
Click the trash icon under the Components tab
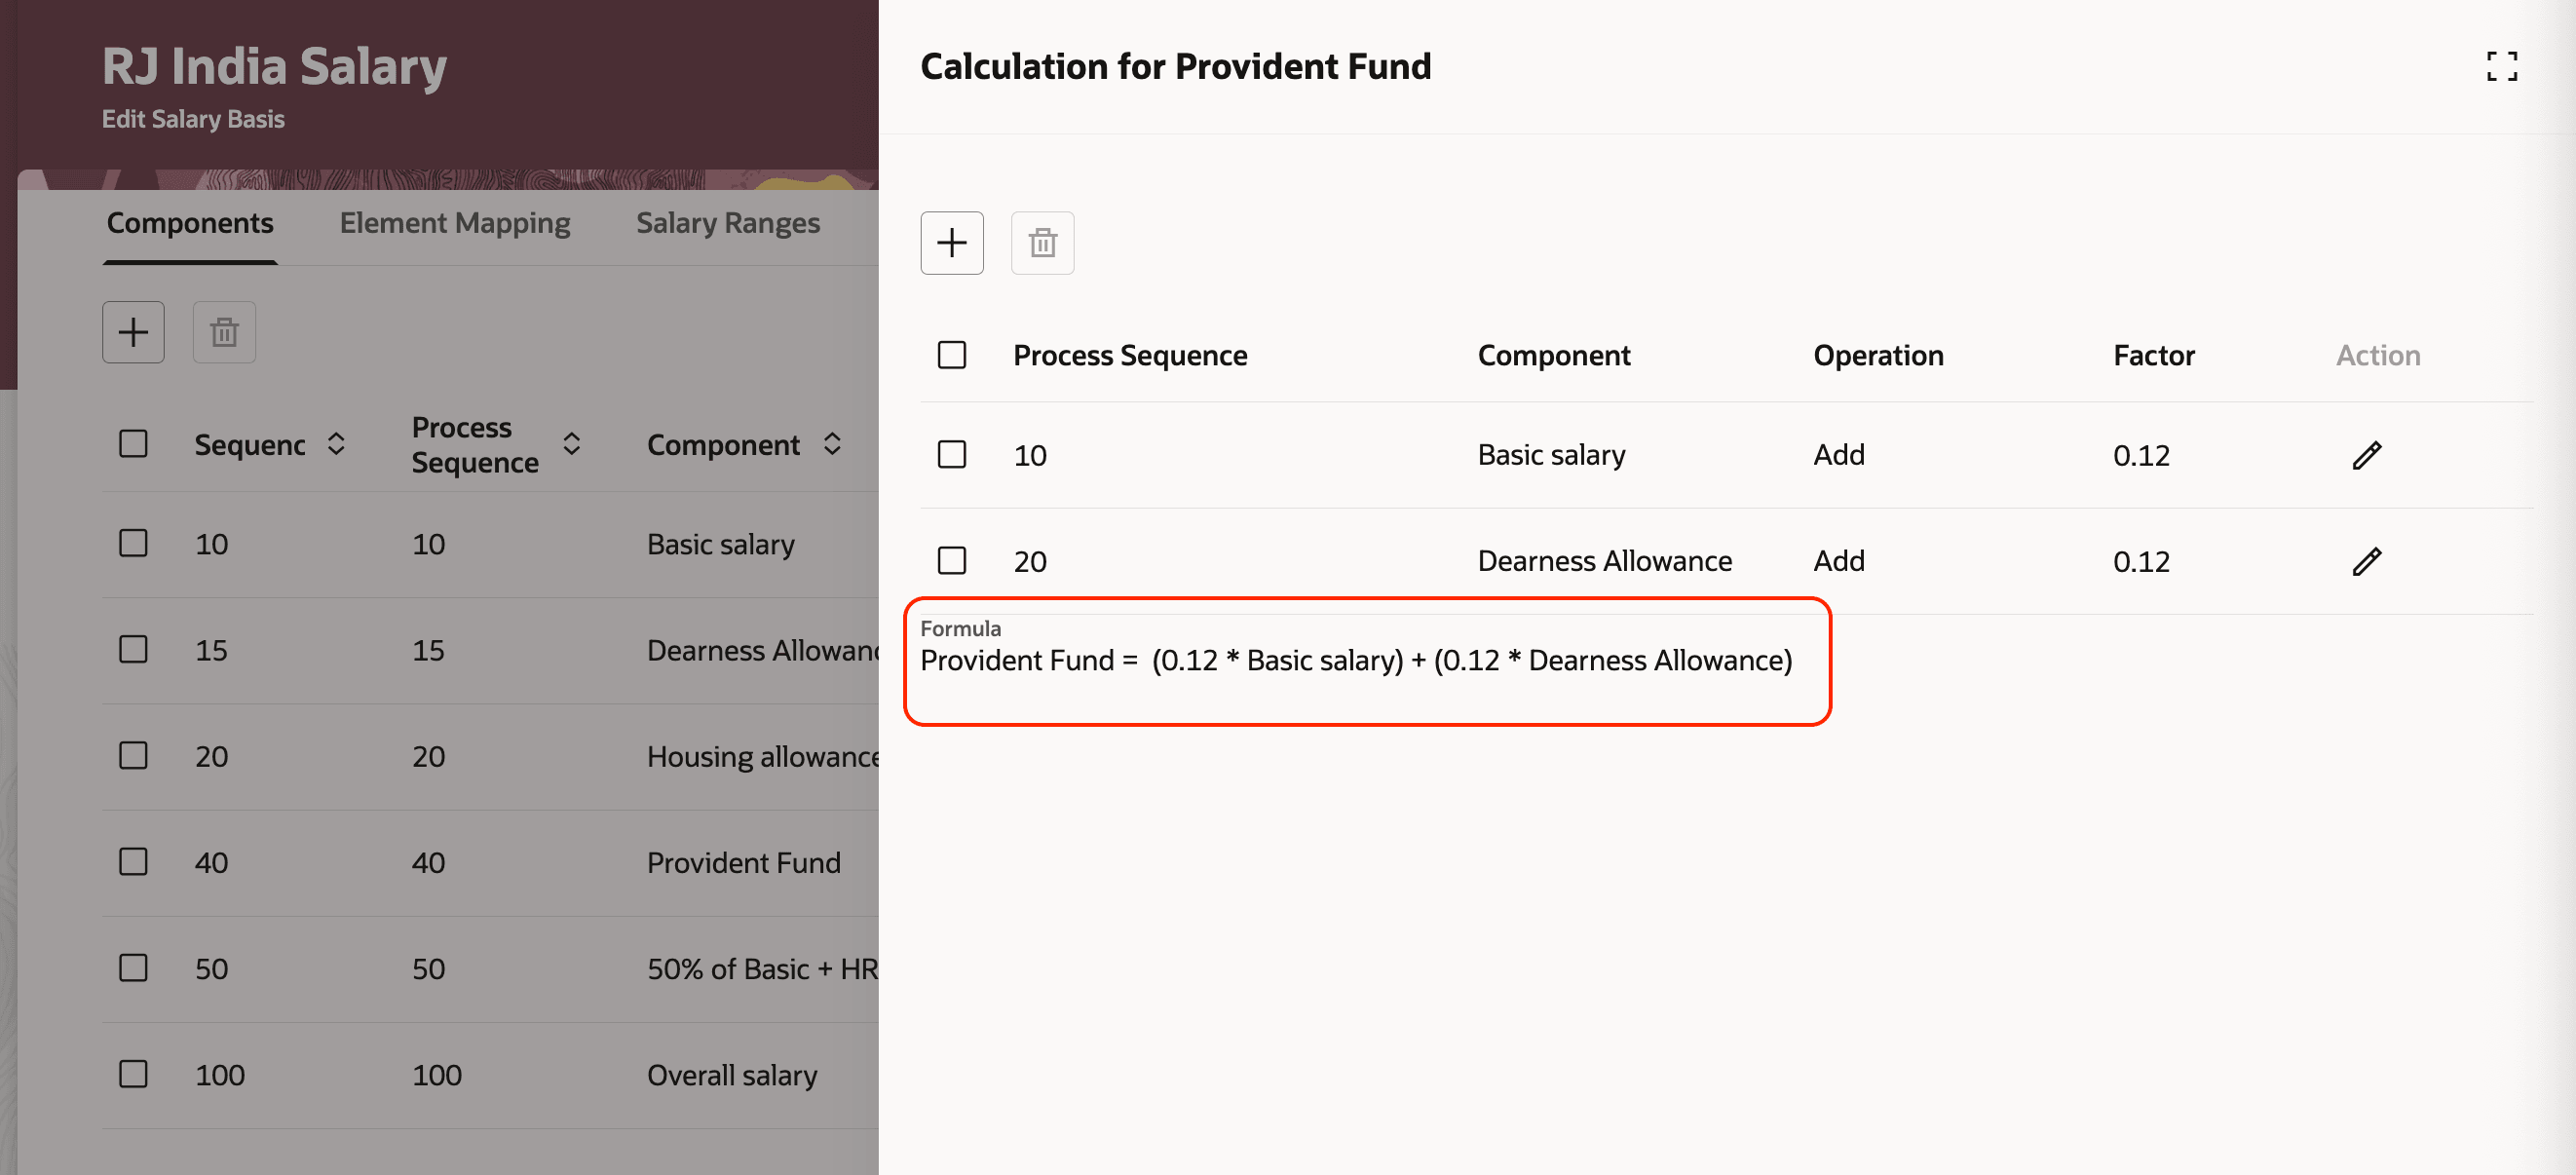[224, 332]
